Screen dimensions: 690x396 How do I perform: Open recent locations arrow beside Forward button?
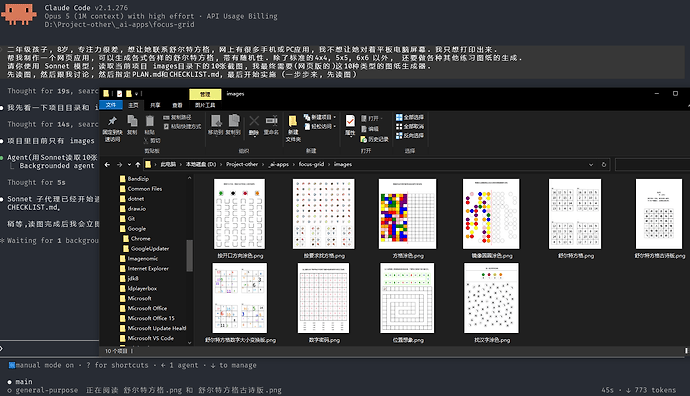click(x=129, y=165)
